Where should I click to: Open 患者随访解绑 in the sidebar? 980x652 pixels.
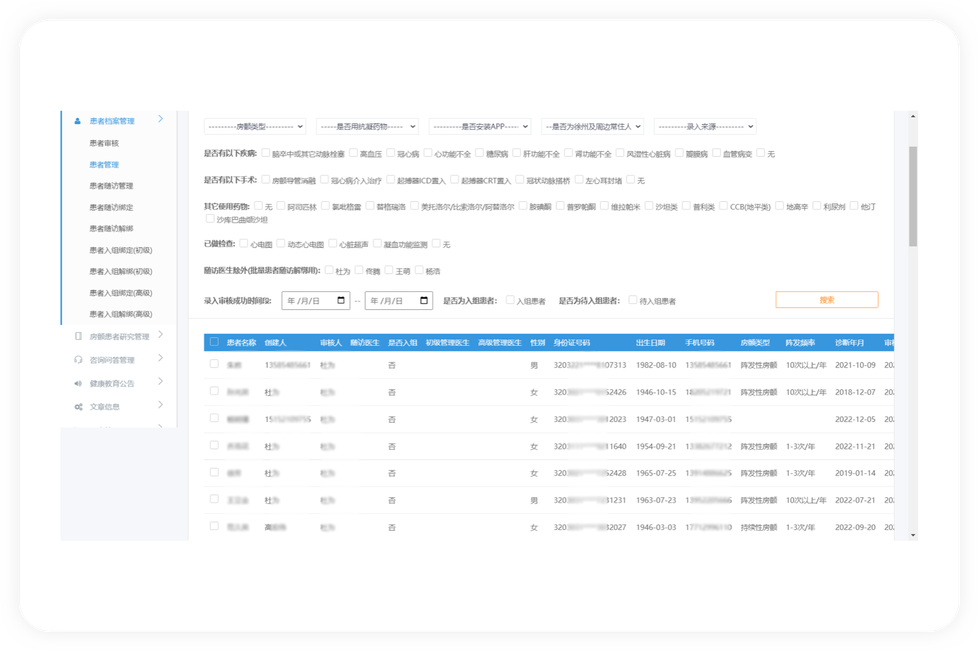point(111,228)
